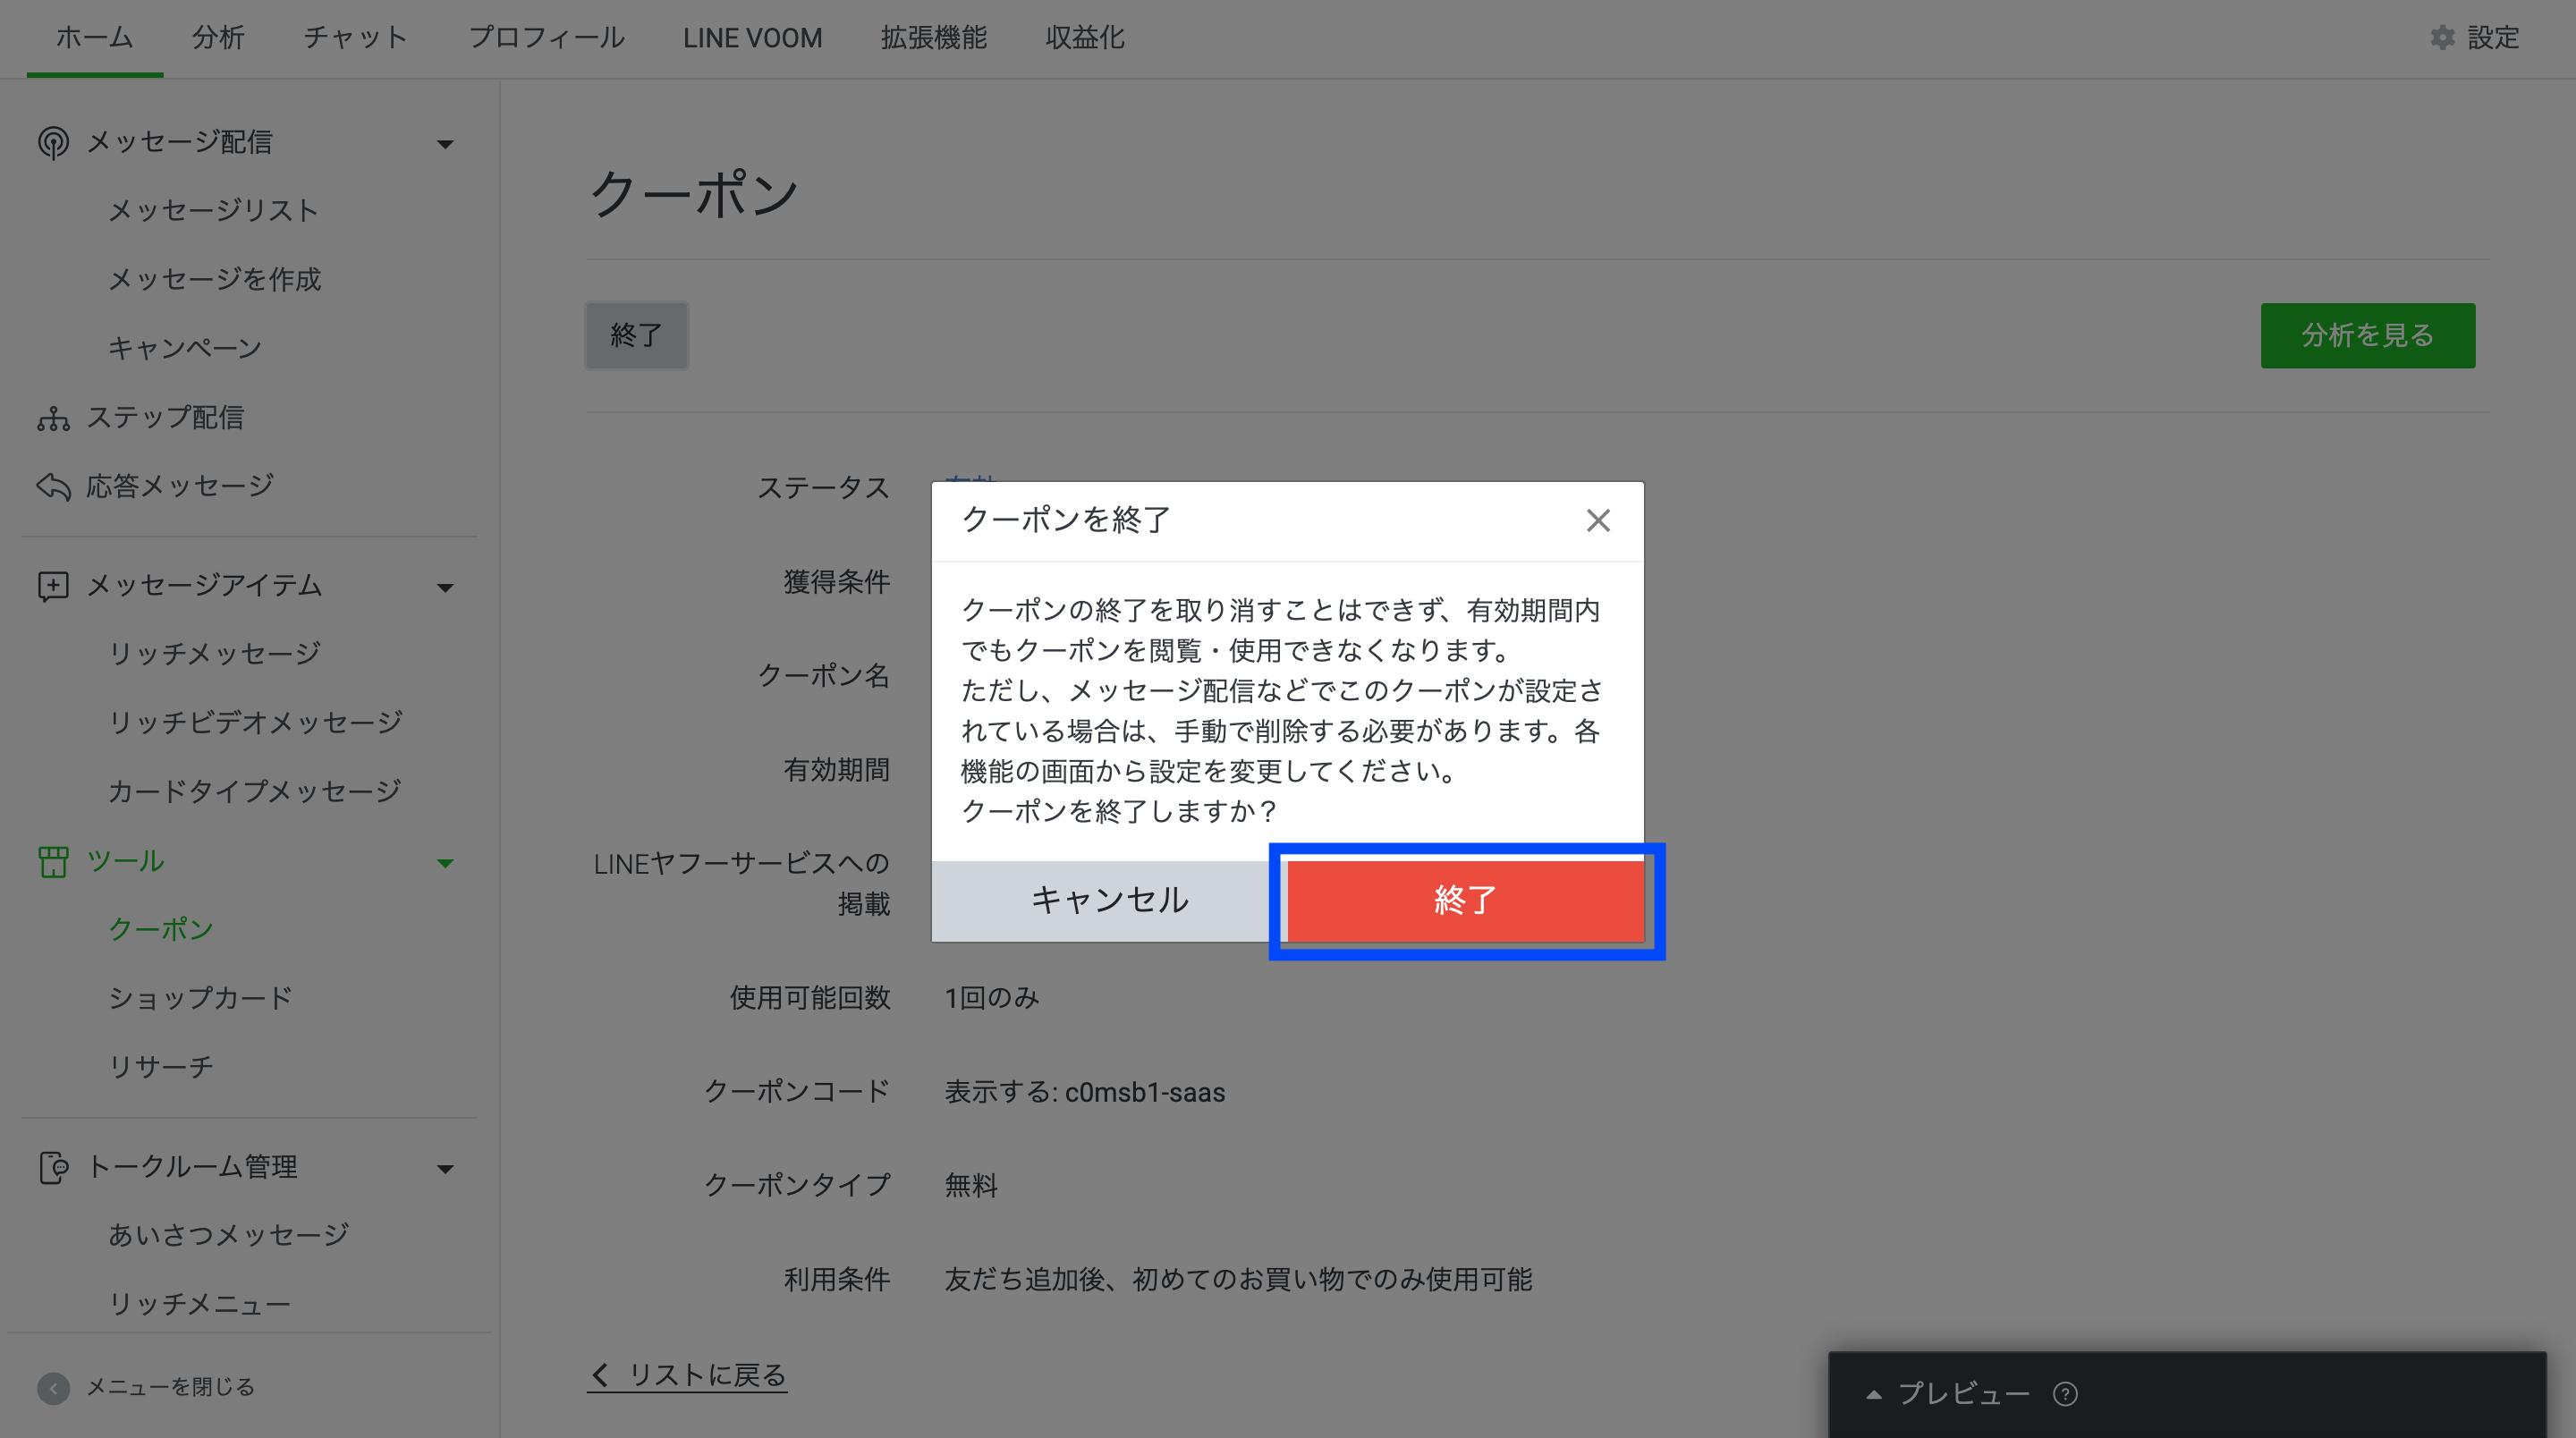The height and width of the screenshot is (1438, 2576).
Task: Collapse the トークルーム管理 section arrow
Action: [x=445, y=1168]
